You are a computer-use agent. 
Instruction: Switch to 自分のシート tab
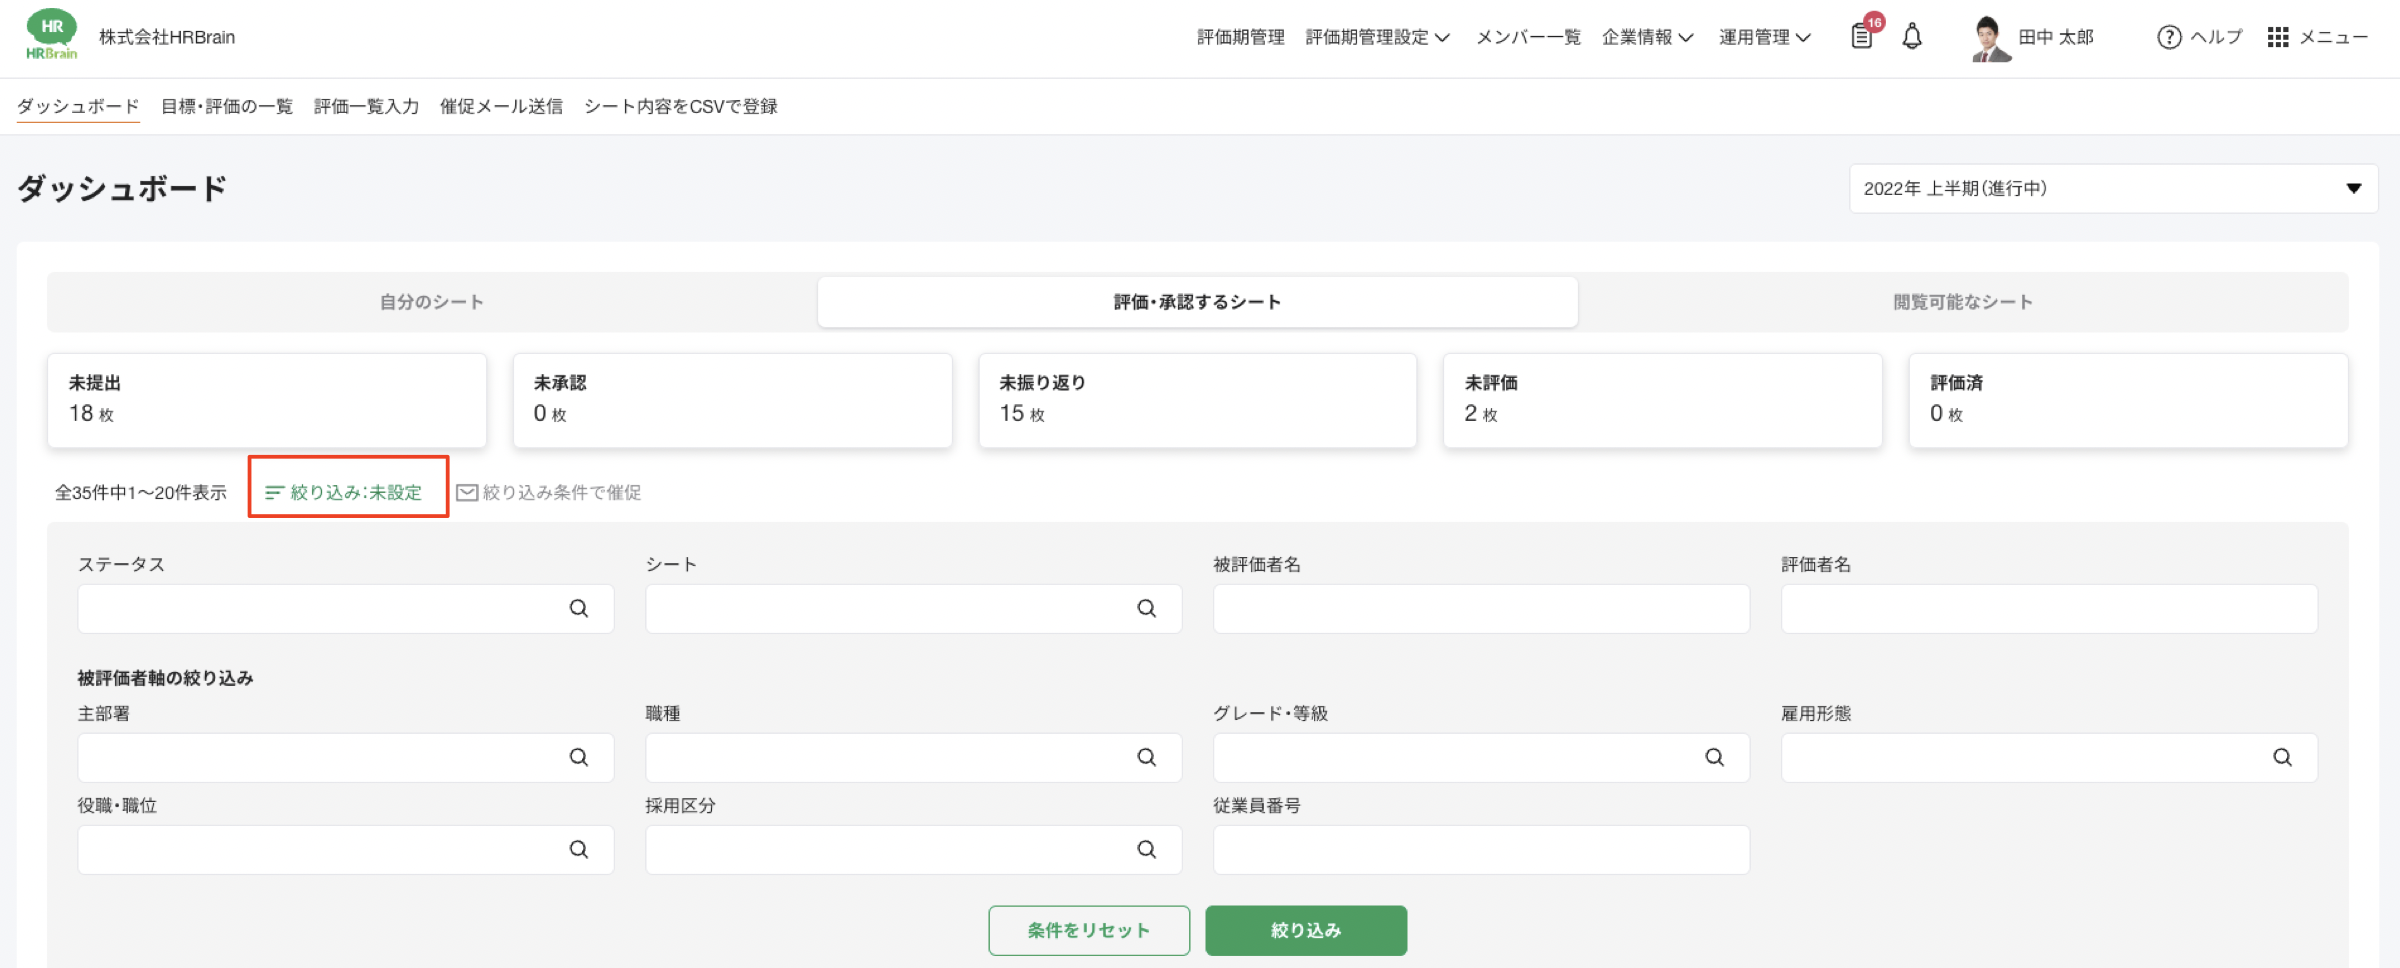click(432, 302)
